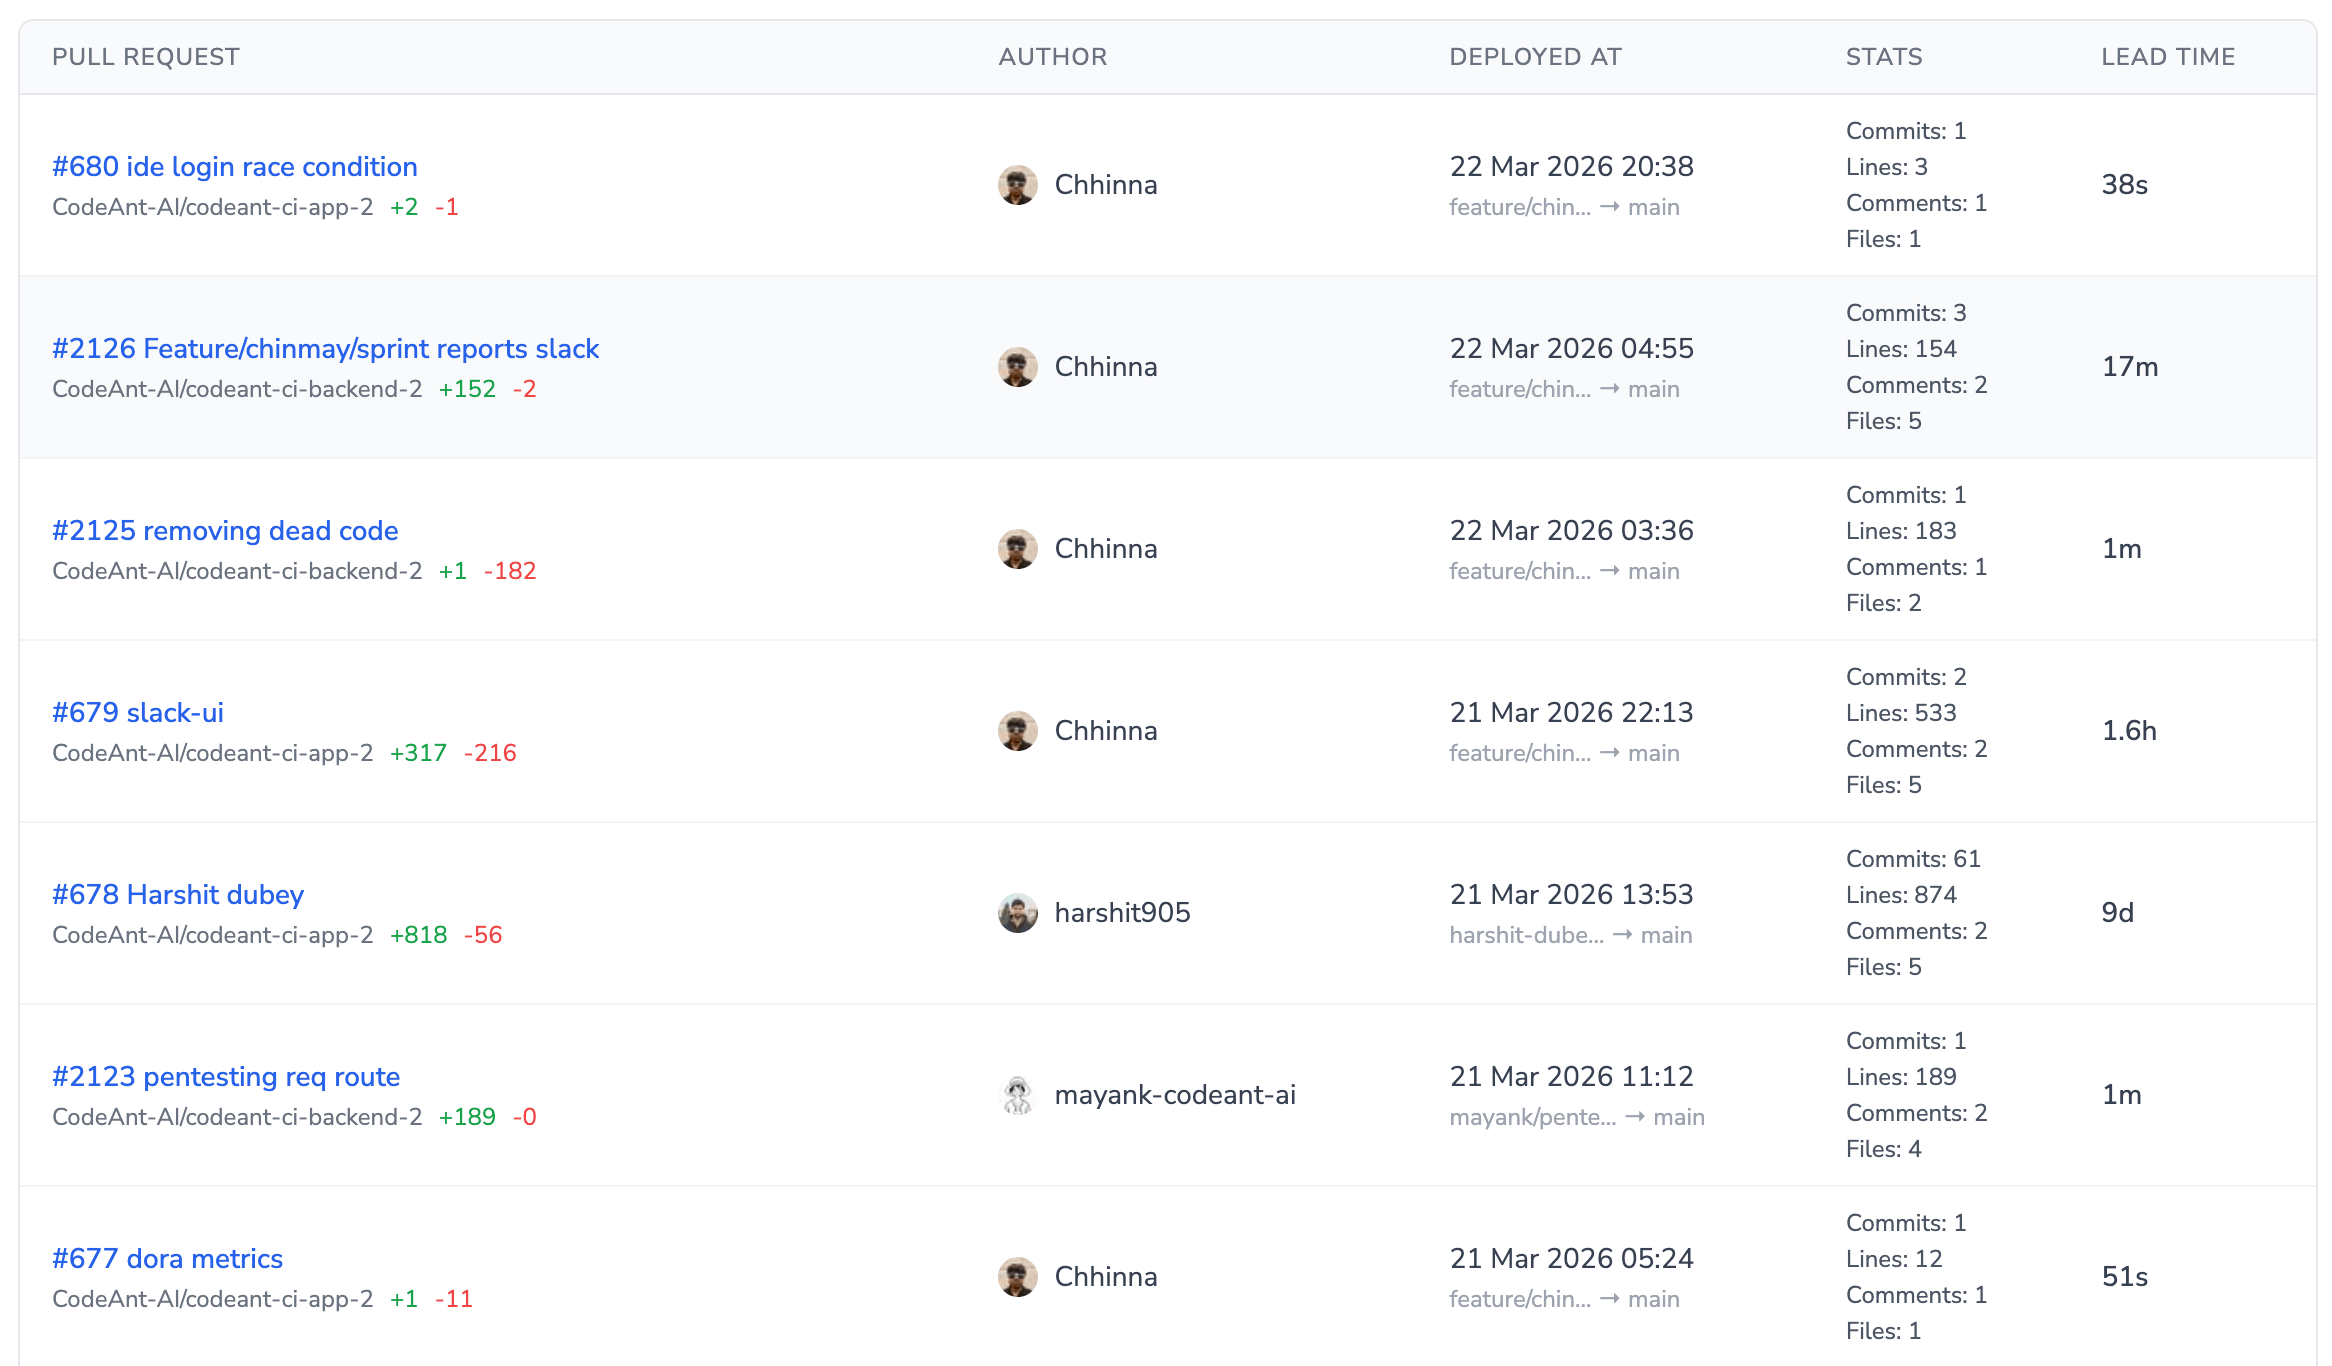Click -182 deletions count
Image resolution: width=2332 pixels, height=1366 pixels.
(510, 571)
